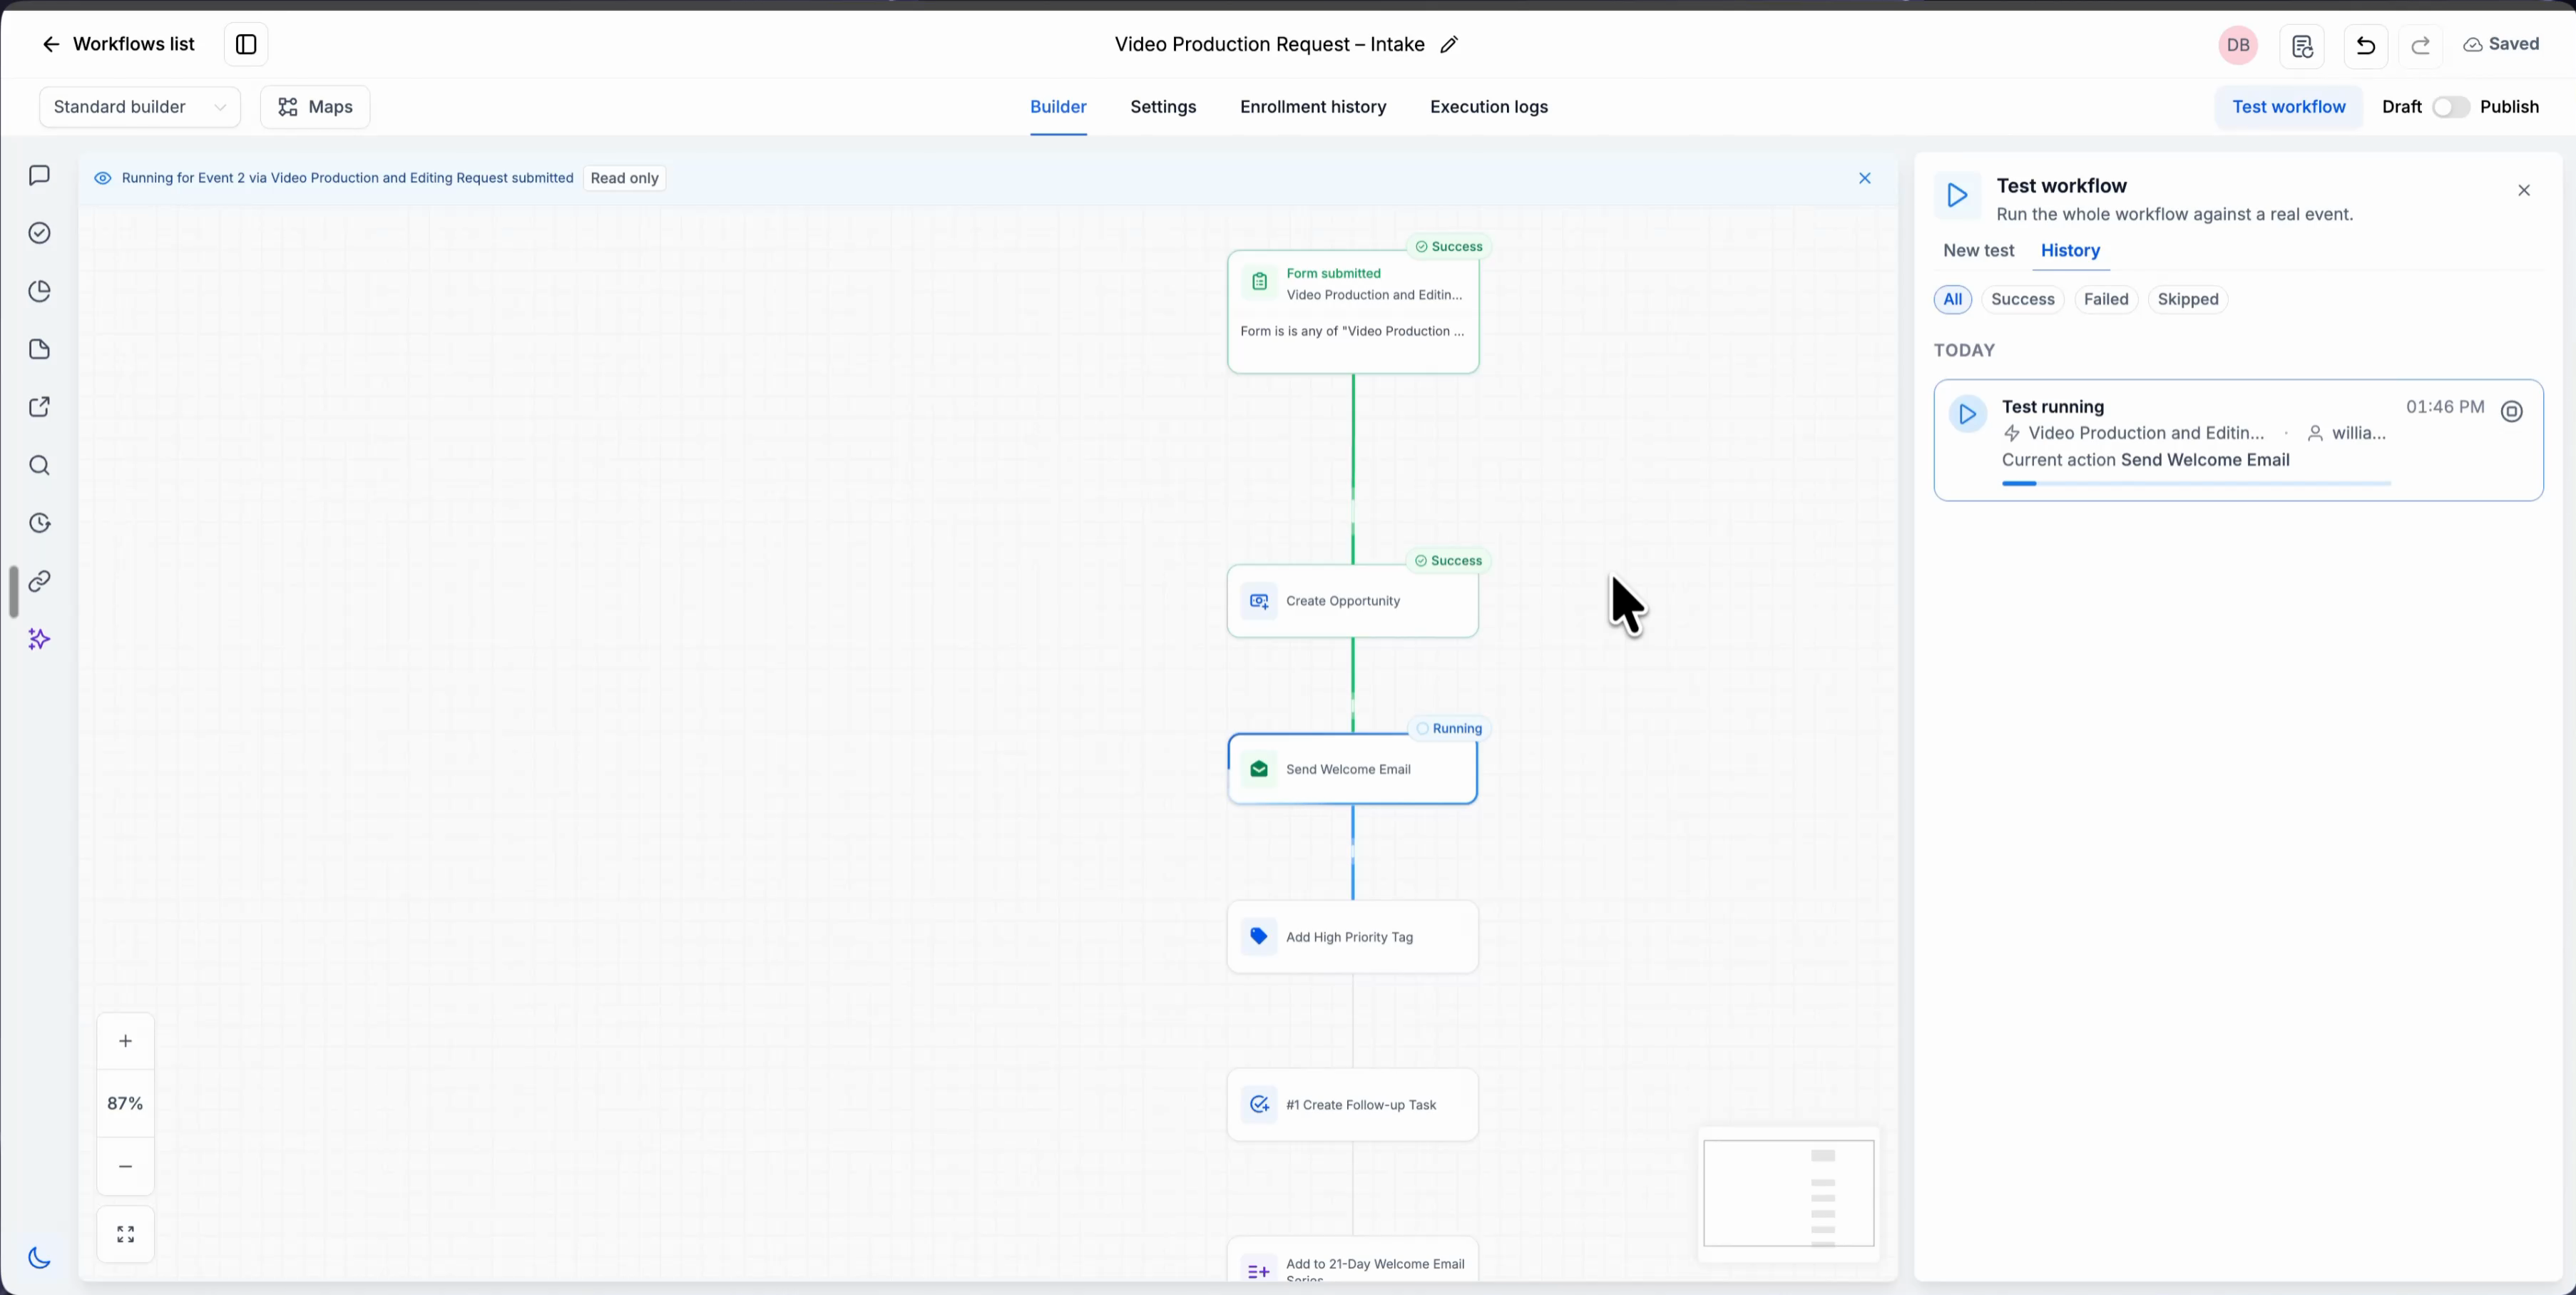Open the checkmark circle sidebar icon

[x=40, y=233]
